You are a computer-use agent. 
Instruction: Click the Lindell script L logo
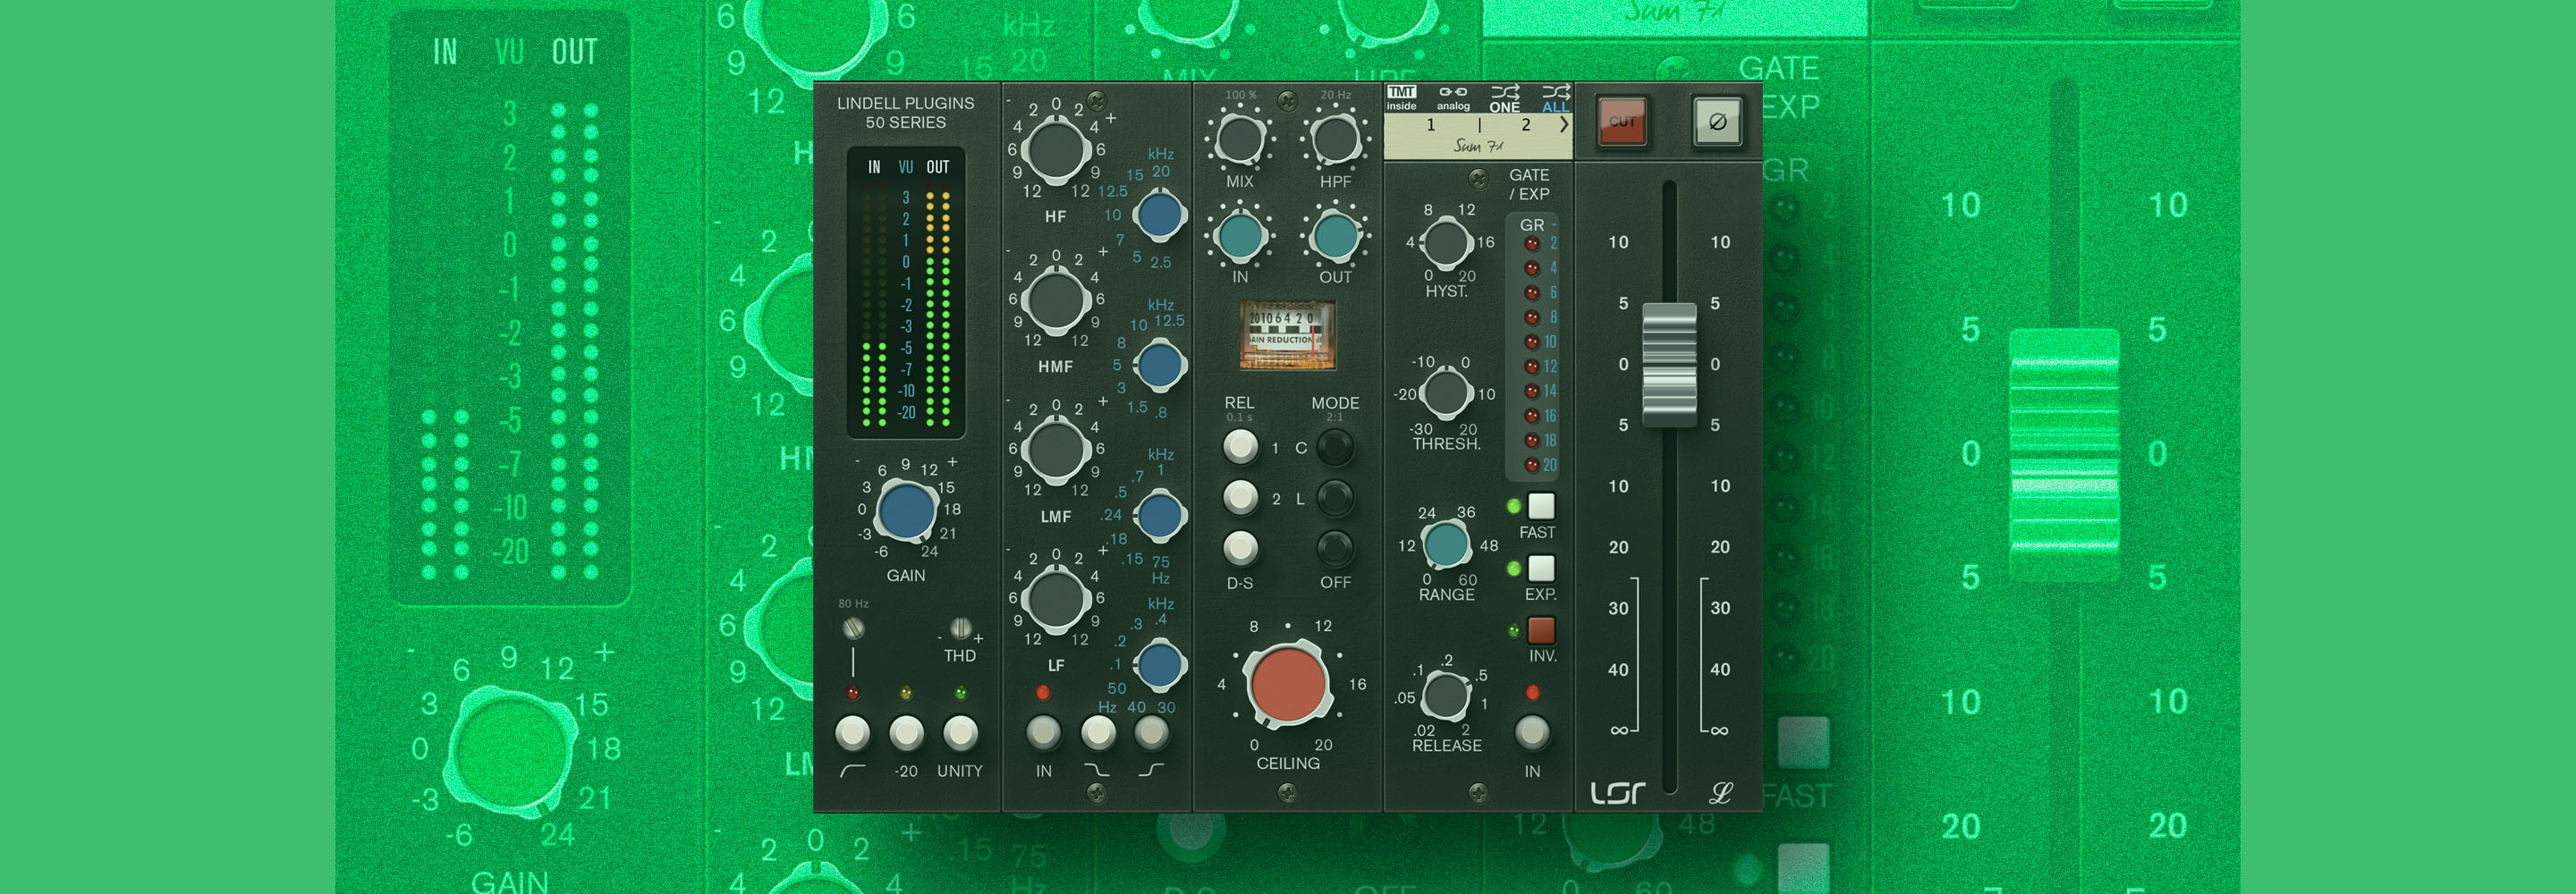pos(1720,793)
